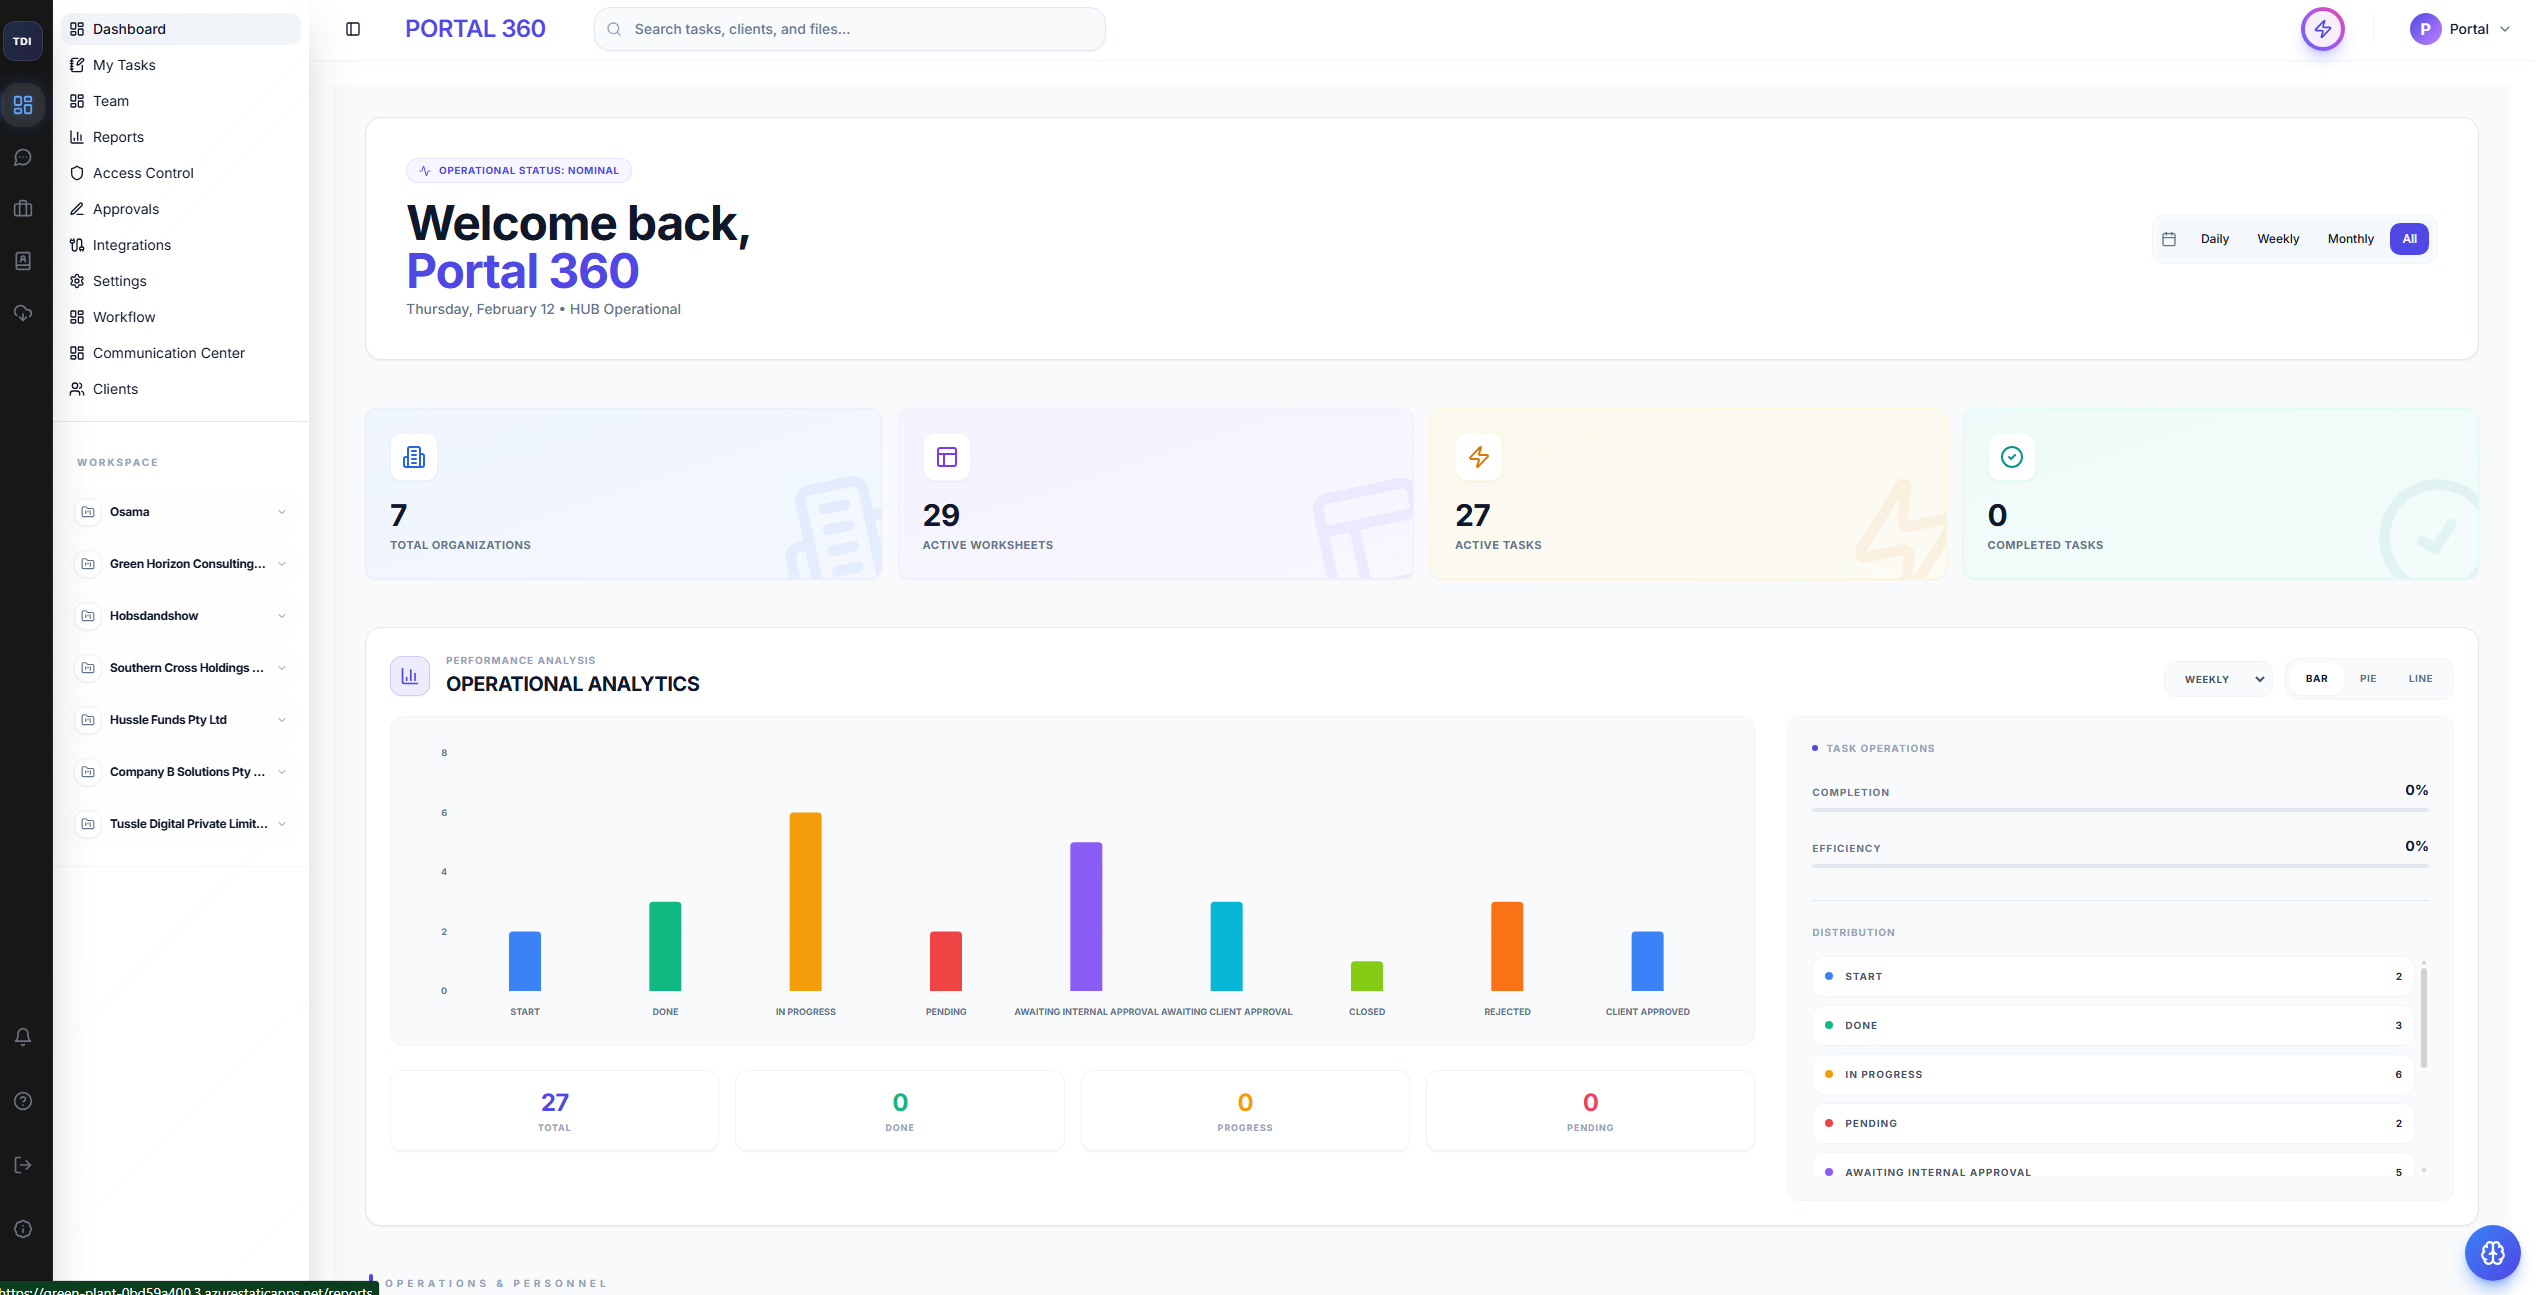Open Access Control in the sidebar

pos(181,173)
